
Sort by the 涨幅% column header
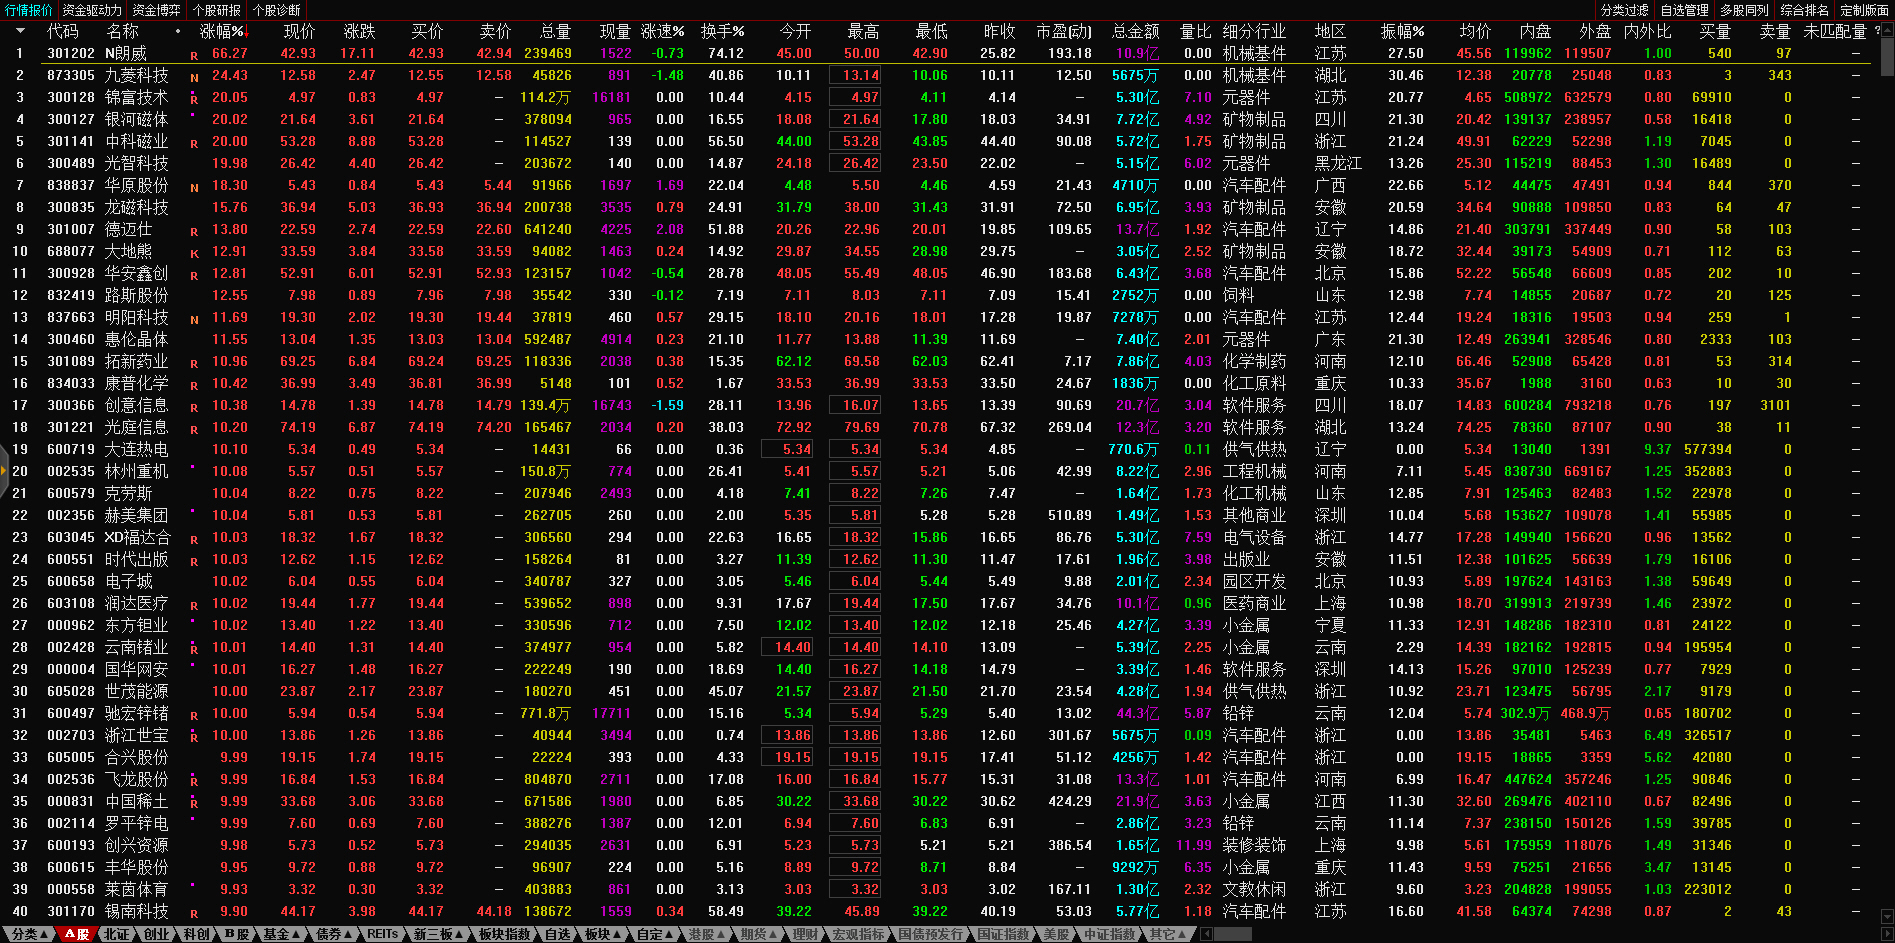click(222, 31)
